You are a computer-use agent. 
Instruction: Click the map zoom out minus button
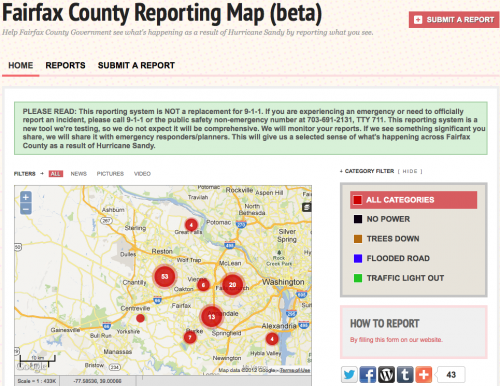click(26, 209)
